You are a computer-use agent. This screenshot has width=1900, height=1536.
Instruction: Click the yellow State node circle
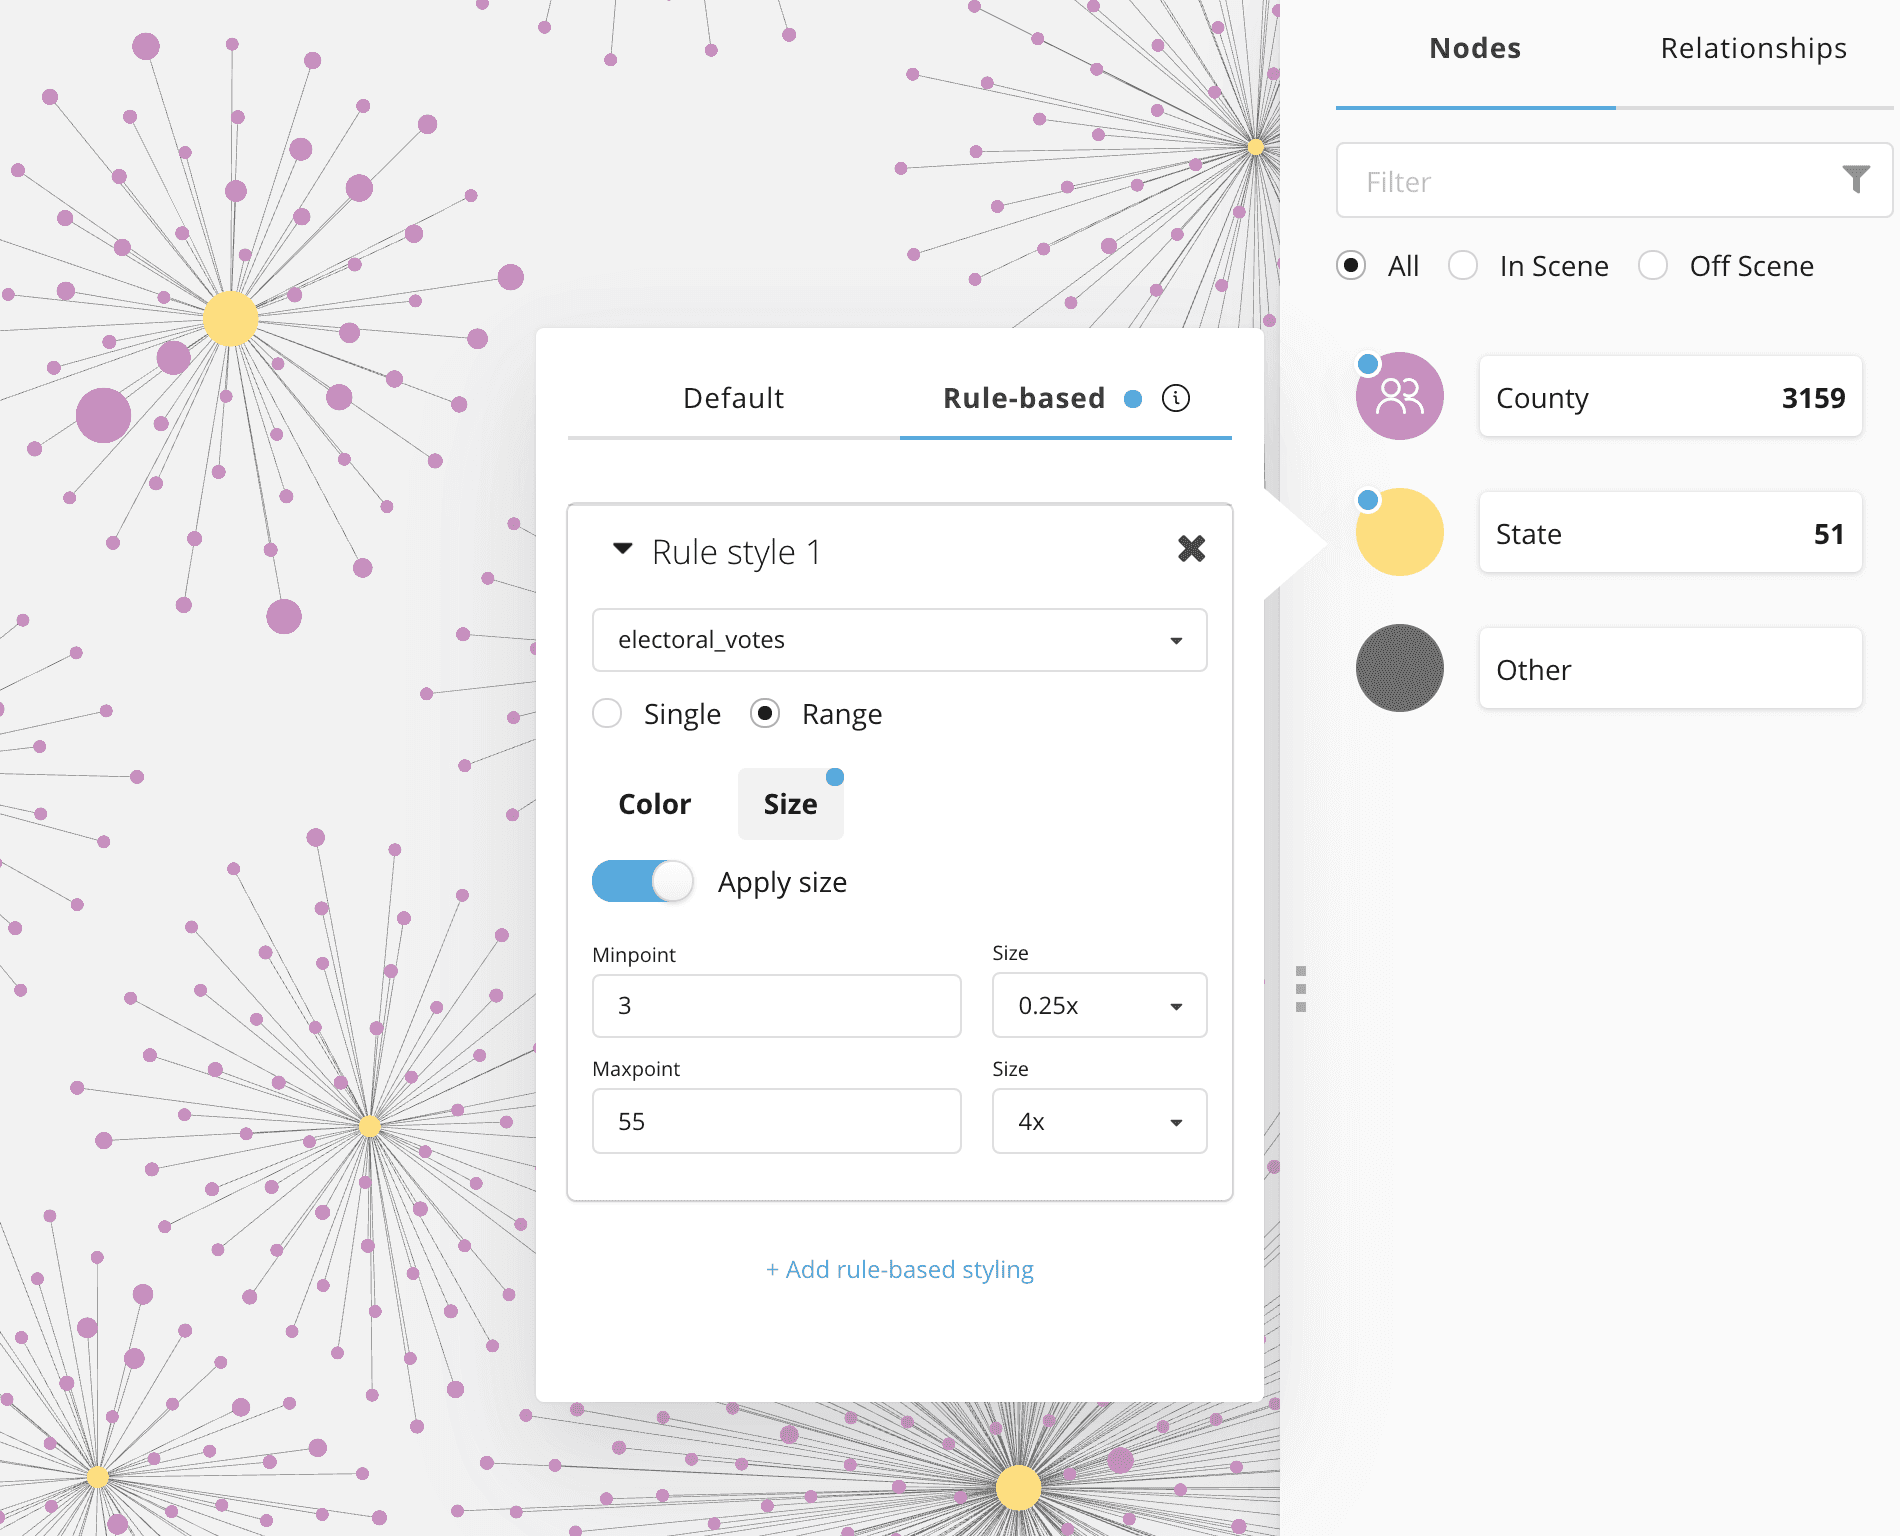pos(1399,532)
